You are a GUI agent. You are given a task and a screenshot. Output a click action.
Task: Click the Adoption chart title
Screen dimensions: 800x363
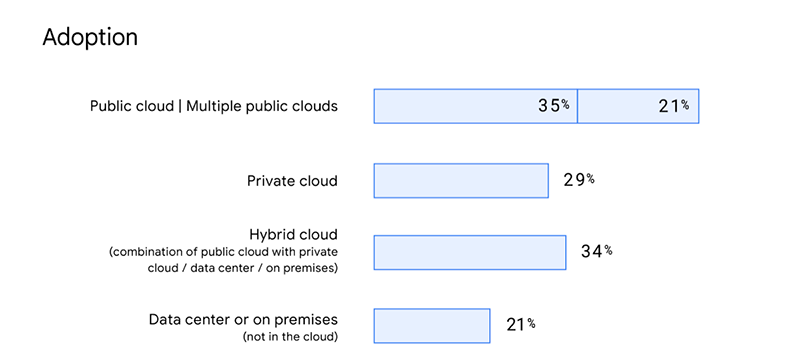coord(90,38)
